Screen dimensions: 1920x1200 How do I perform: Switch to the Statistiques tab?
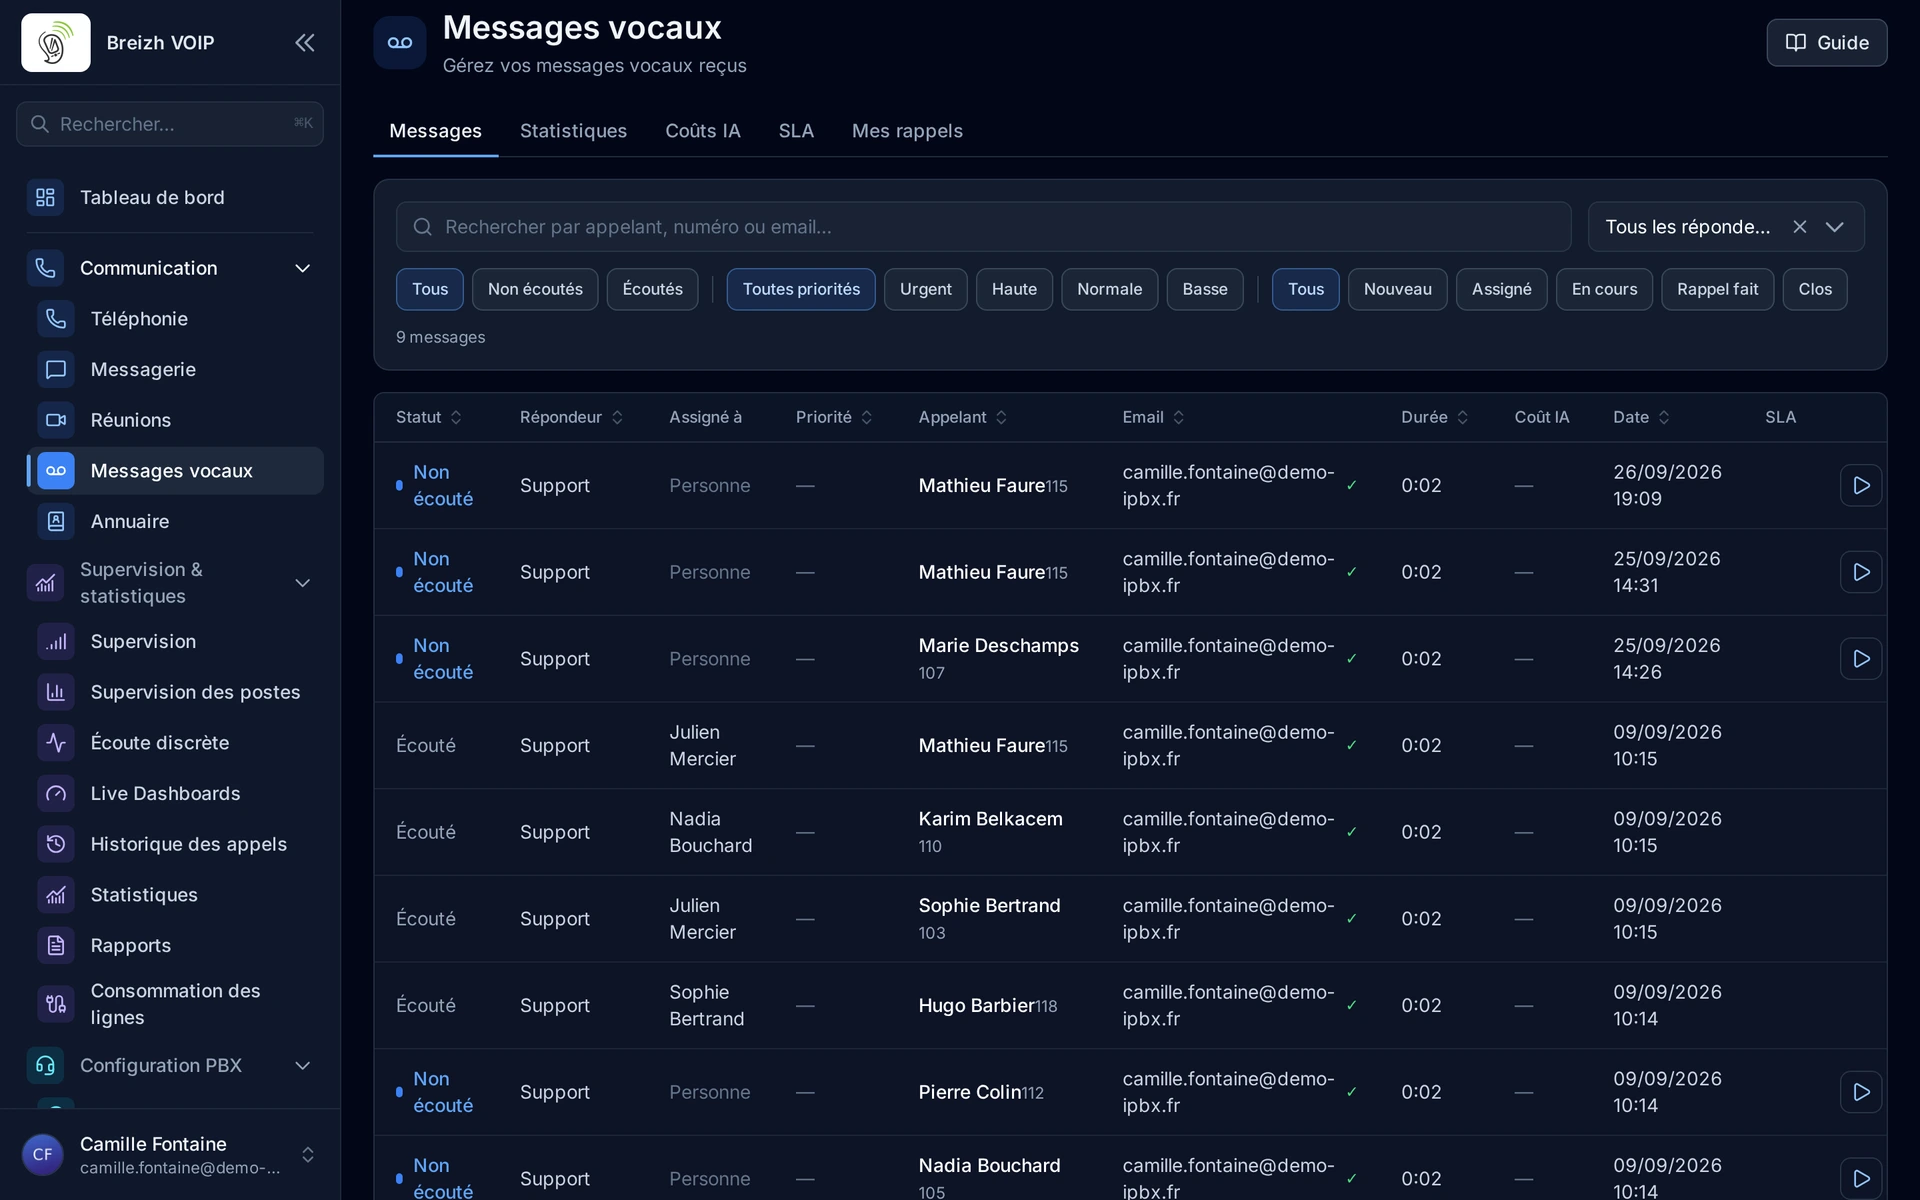pos(573,131)
